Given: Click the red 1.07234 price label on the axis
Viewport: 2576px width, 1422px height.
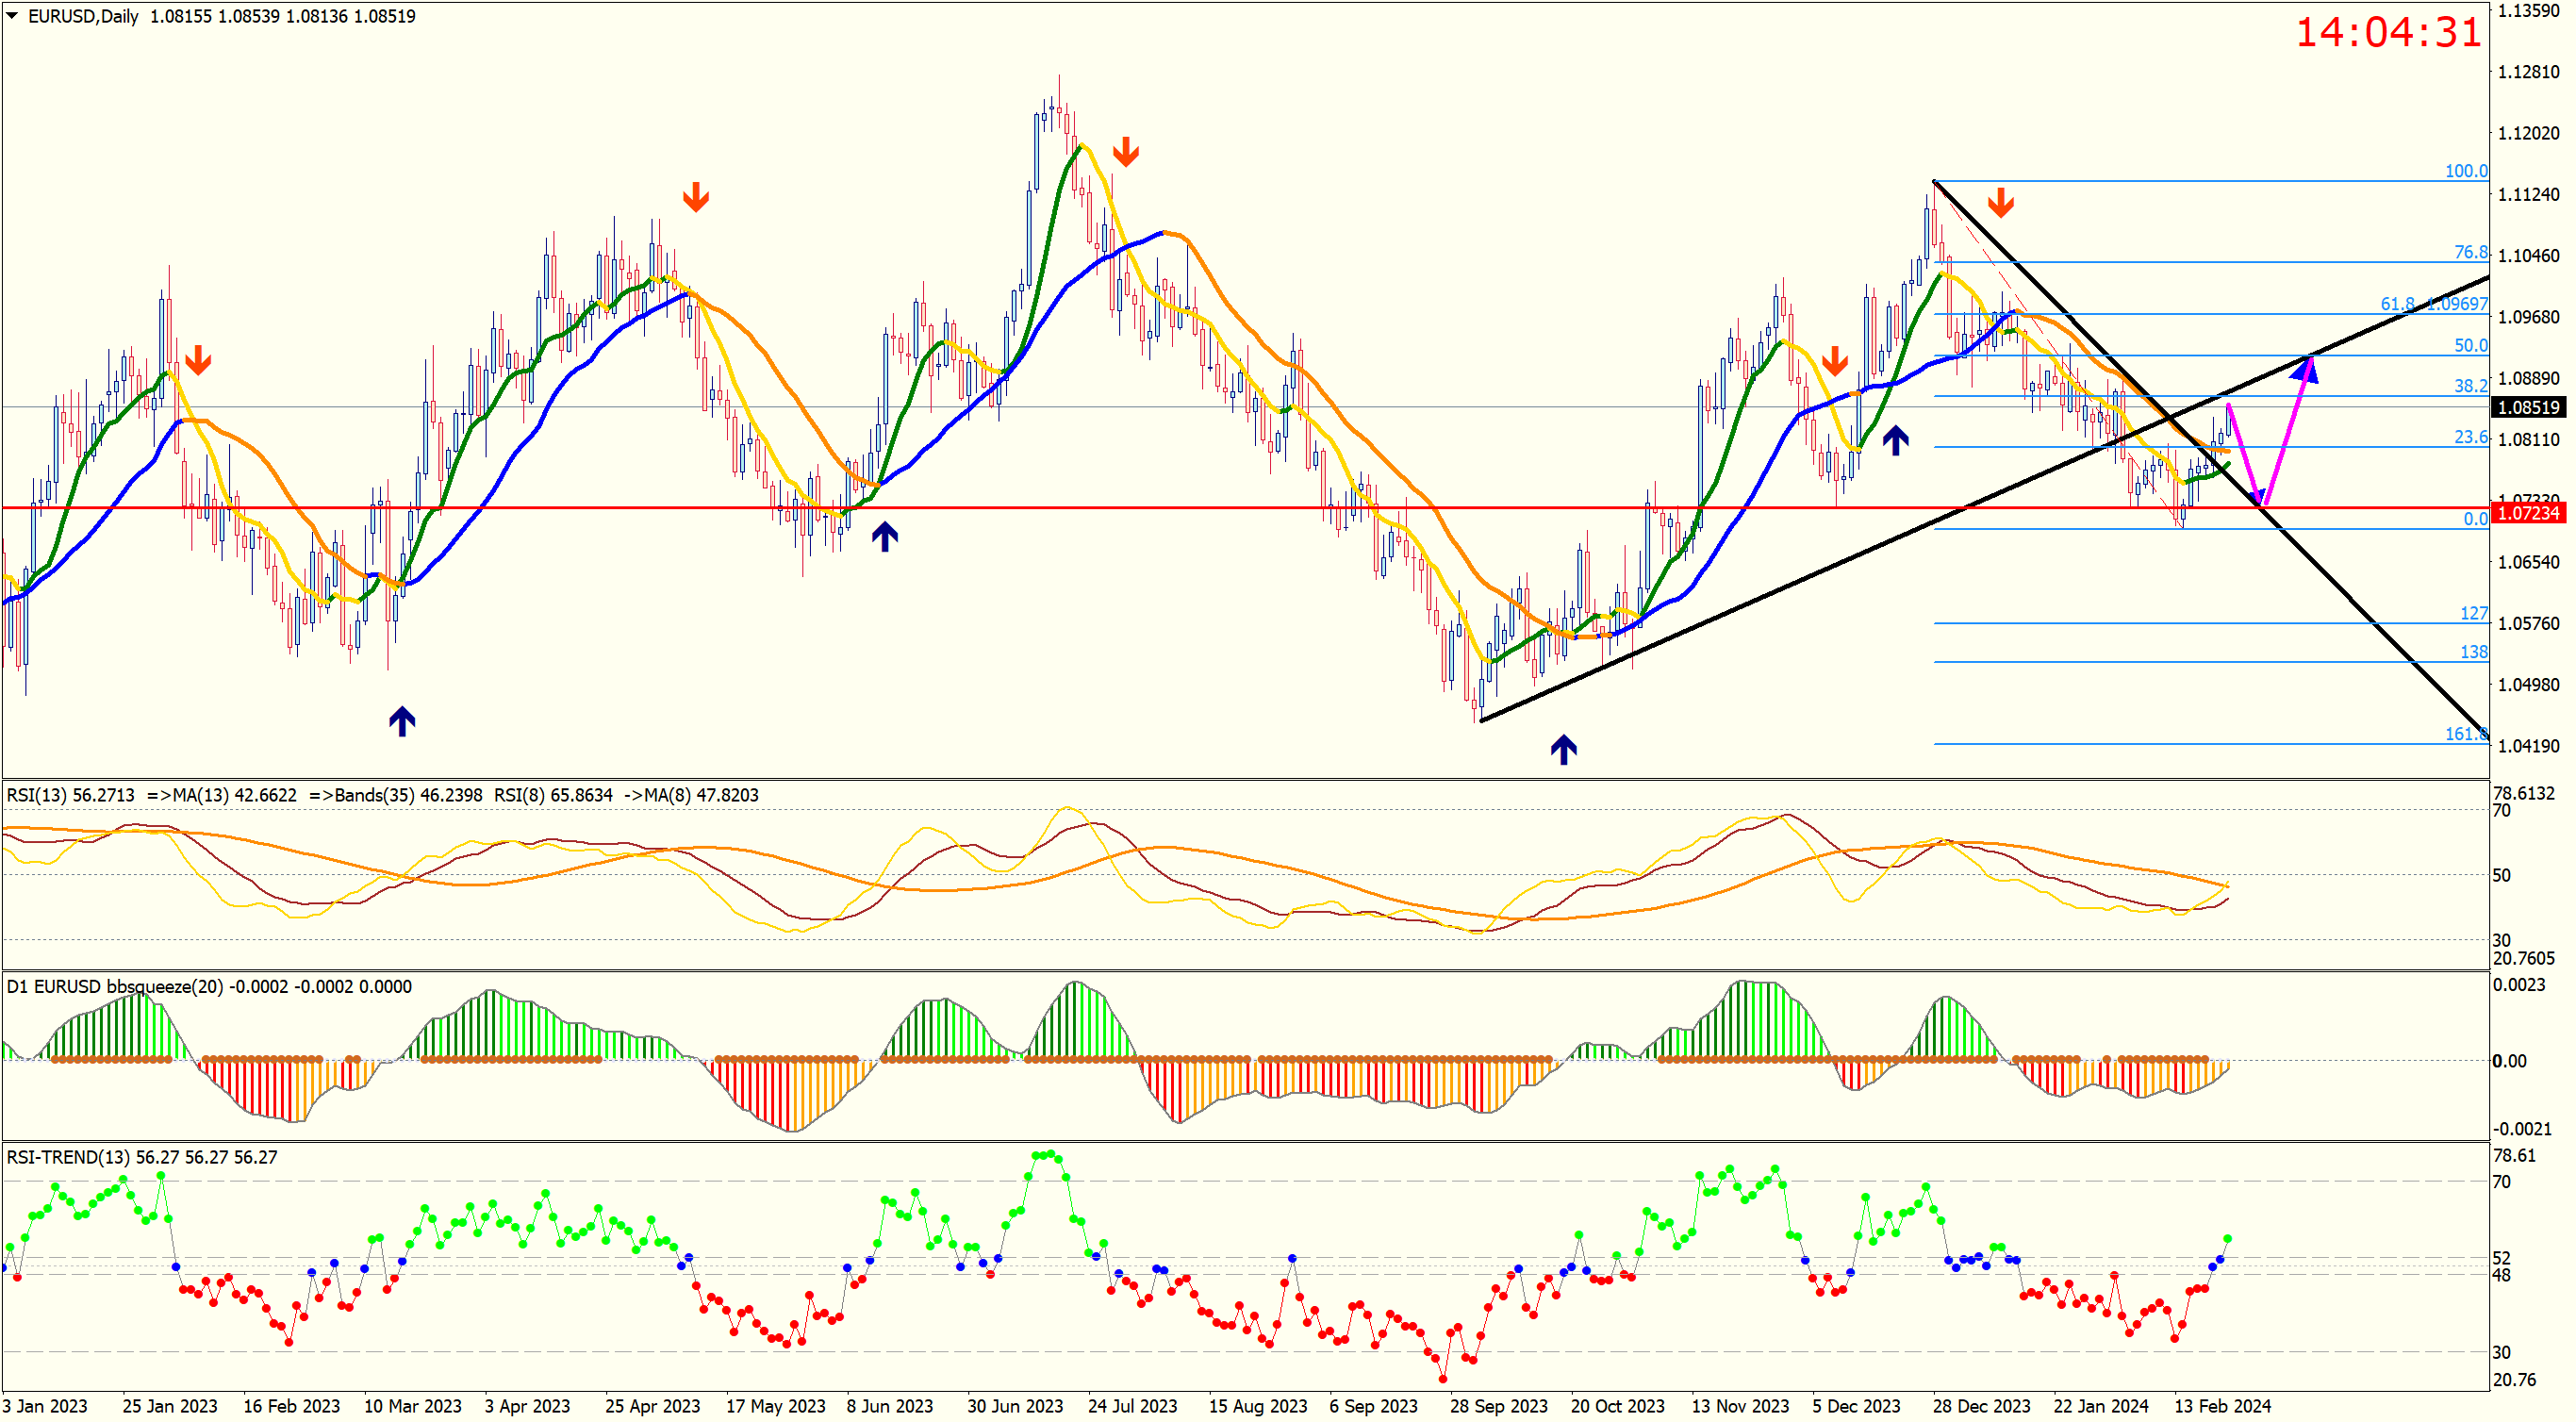Looking at the screenshot, I should pyautogui.click(x=2527, y=513).
